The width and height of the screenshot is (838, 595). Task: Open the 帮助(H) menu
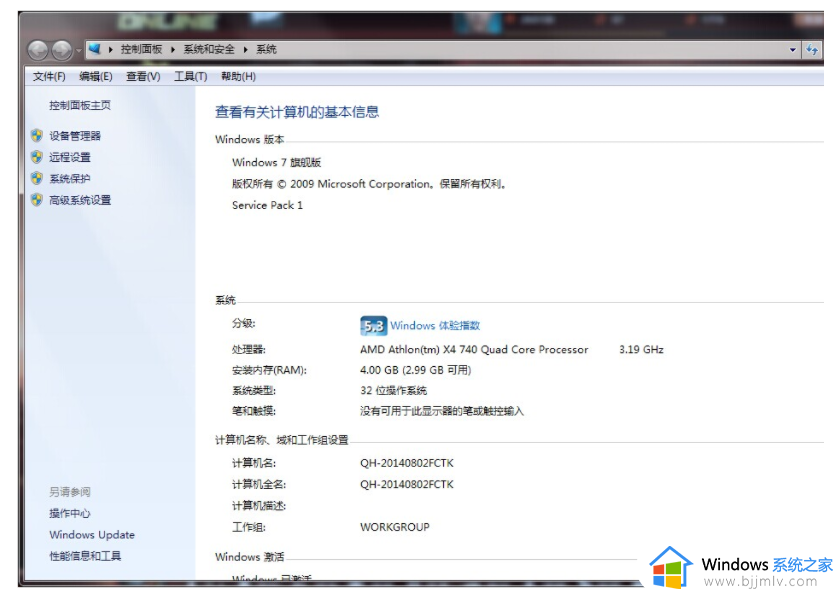click(238, 76)
